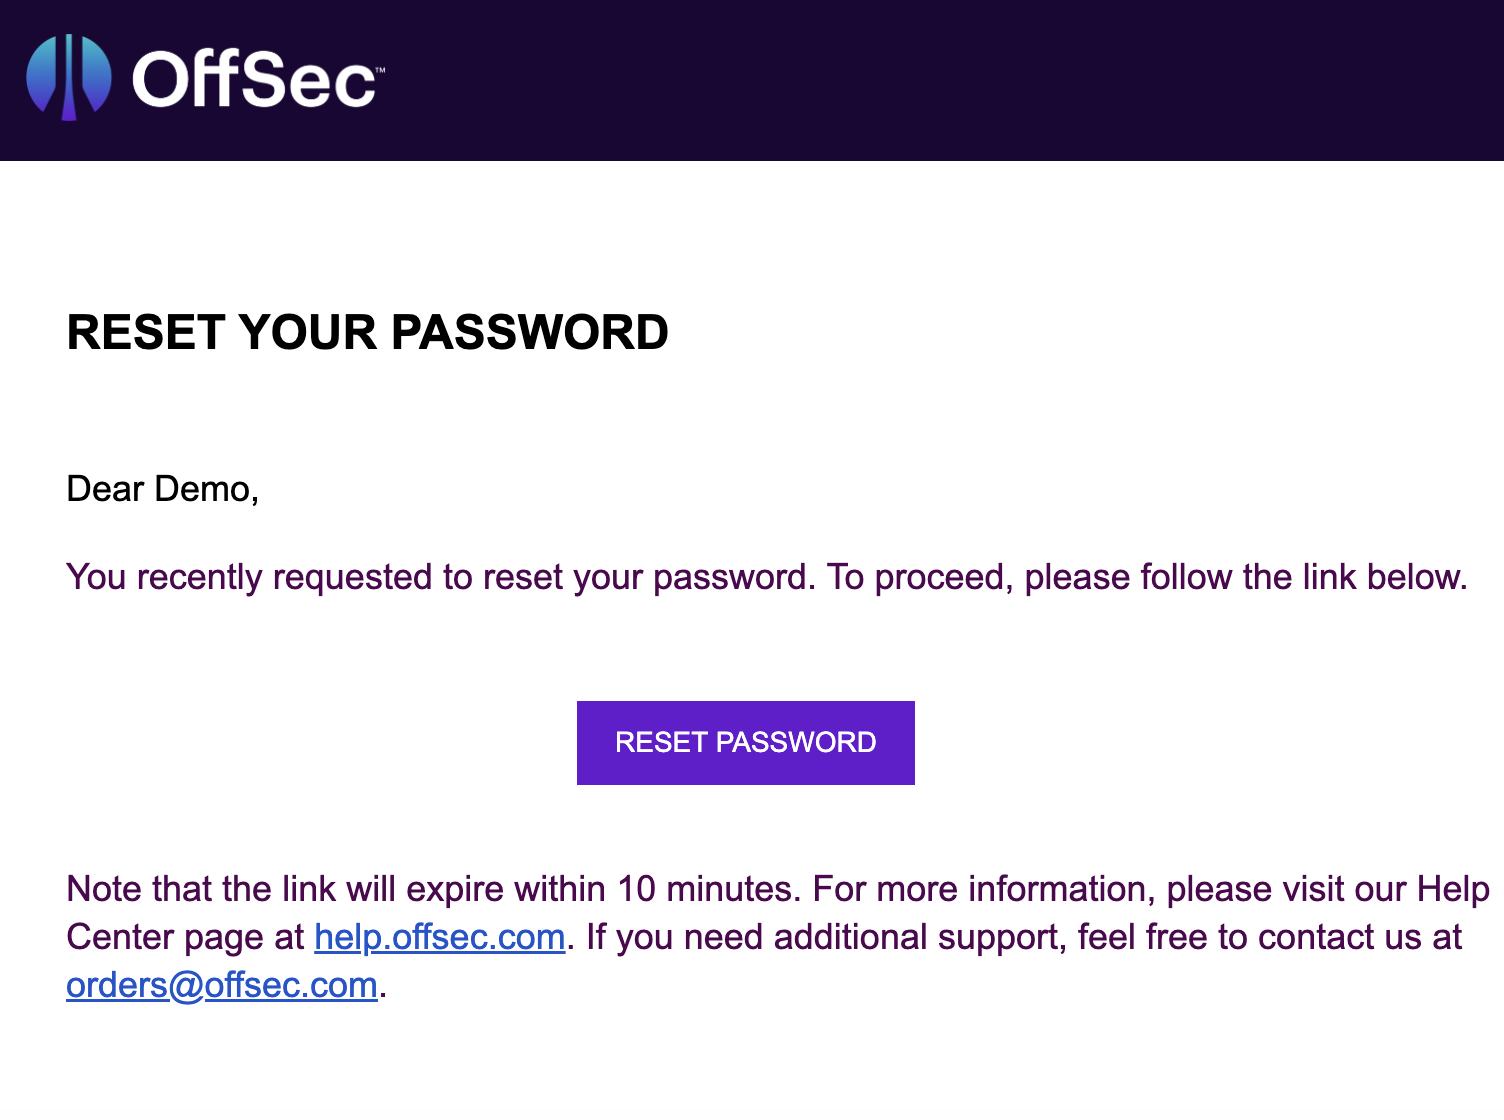Viewport: 1504px width, 1120px height.
Task: Click the OffSec wordmark text logo
Action: click(x=253, y=80)
